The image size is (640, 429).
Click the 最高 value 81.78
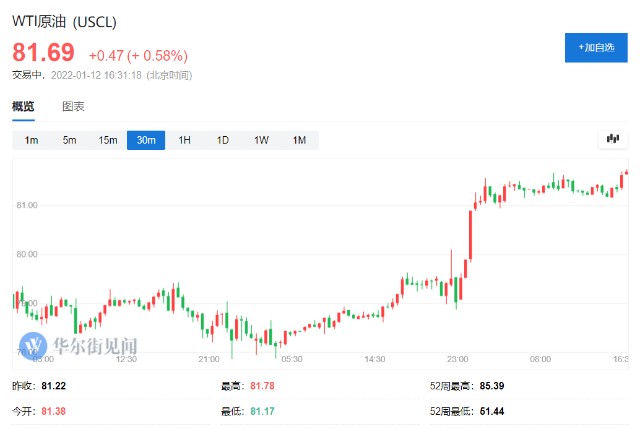[262, 386]
